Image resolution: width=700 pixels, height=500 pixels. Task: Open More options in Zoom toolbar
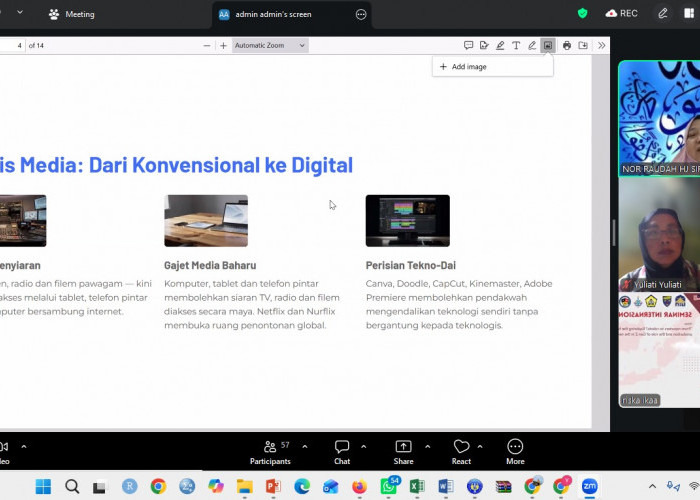(x=515, y=452)
